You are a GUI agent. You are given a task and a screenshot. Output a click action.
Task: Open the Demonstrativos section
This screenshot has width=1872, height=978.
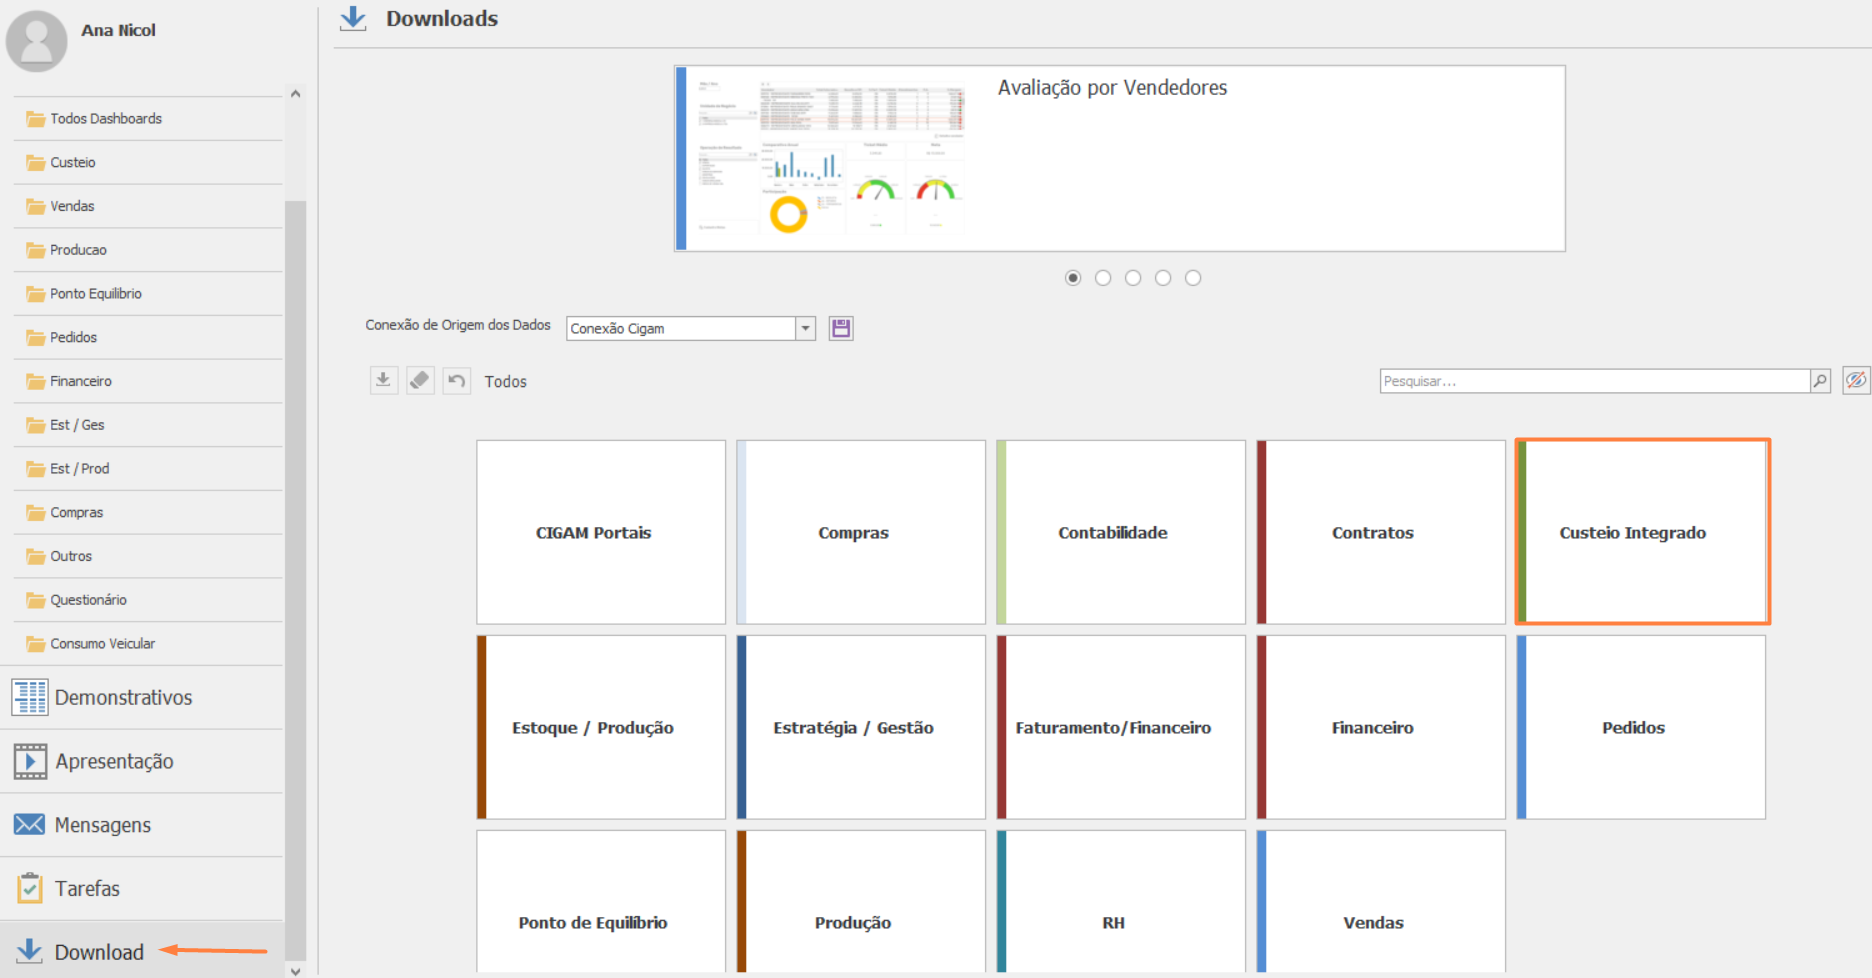coord(142,697)
